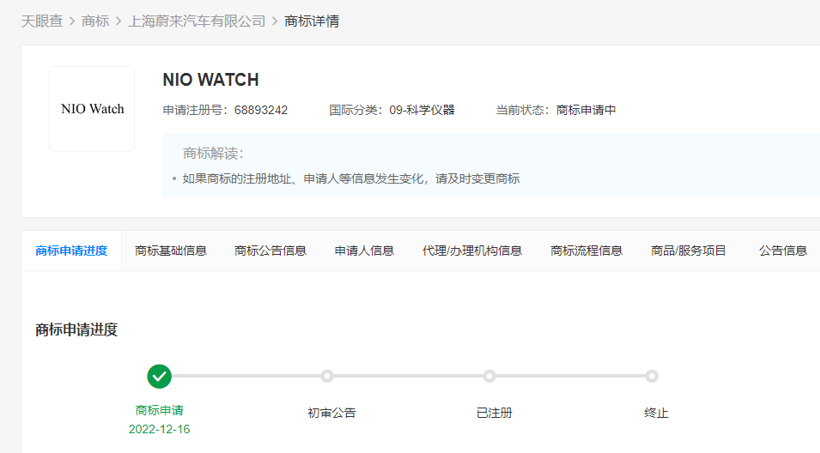820x453 pixels.
Task: Select the 商标申请进度 tab
Action: (x=71, y=251)
